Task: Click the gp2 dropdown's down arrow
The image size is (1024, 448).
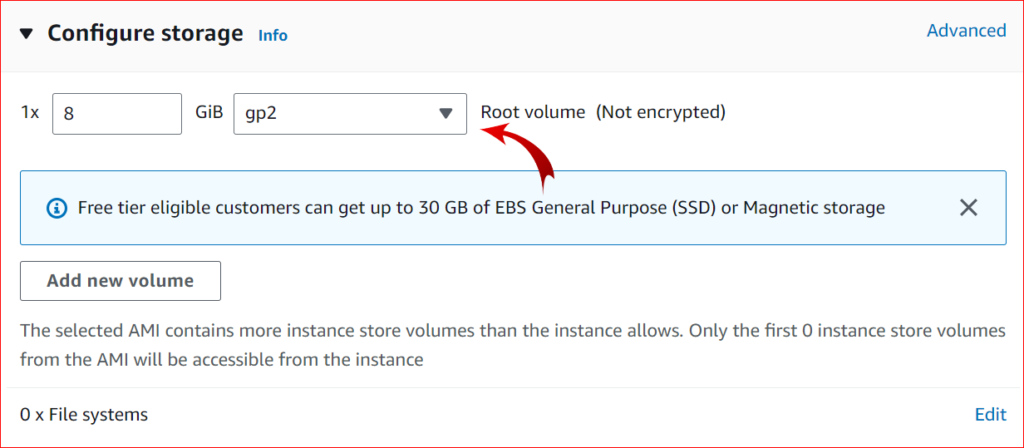Action: click(x=445, y=114)
